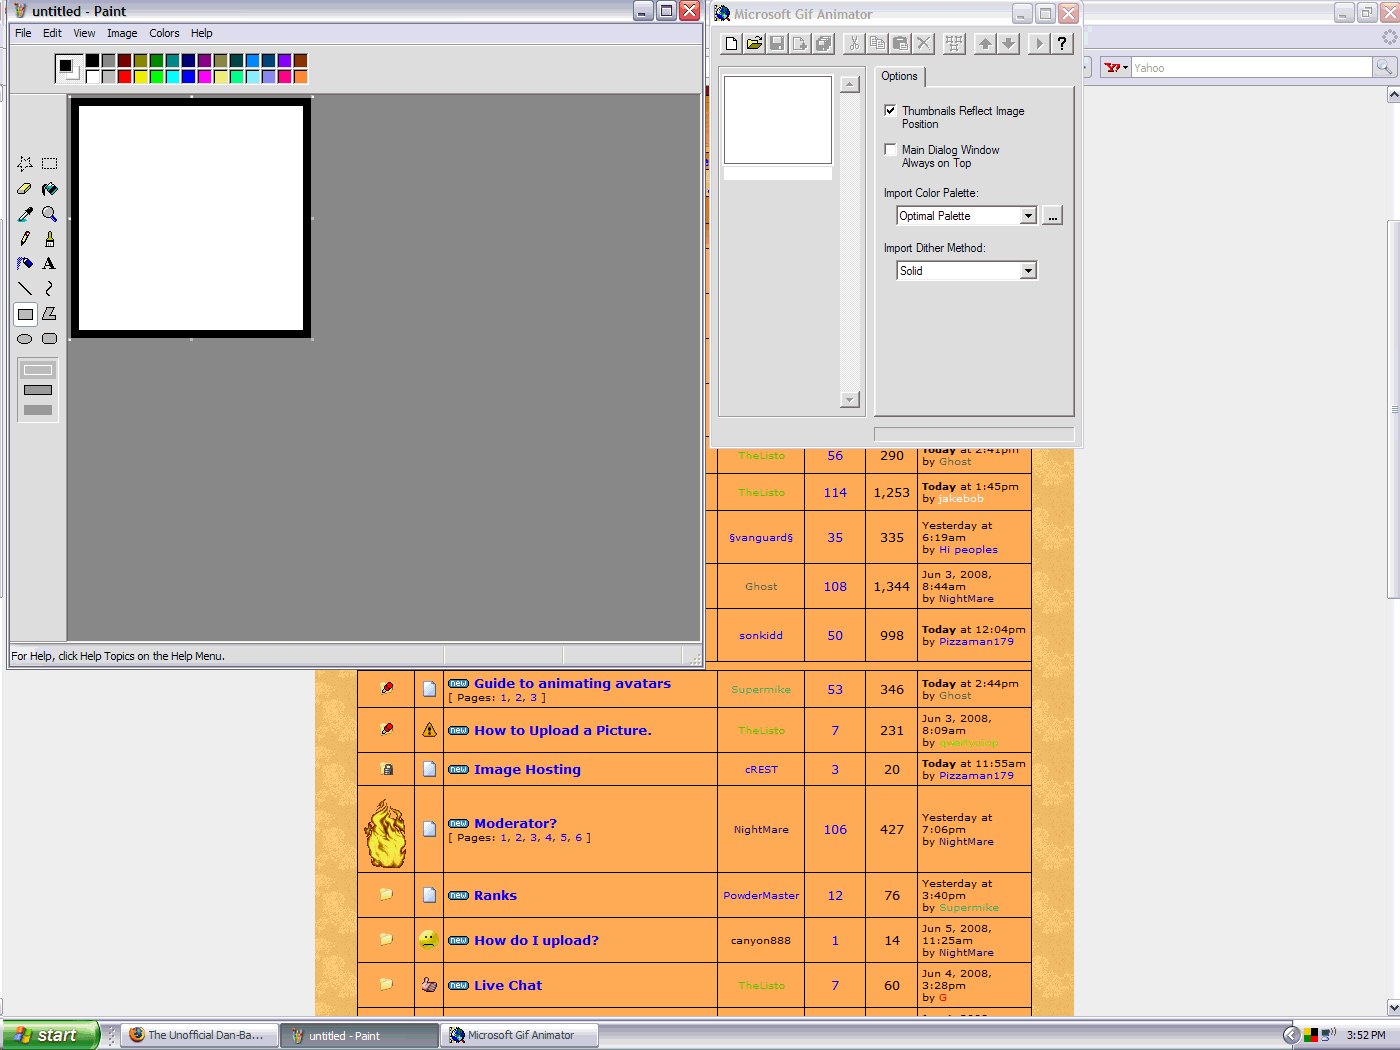Click the palette browse '...' button
1400x1050 pixels.
click(x=1052, y=216)
